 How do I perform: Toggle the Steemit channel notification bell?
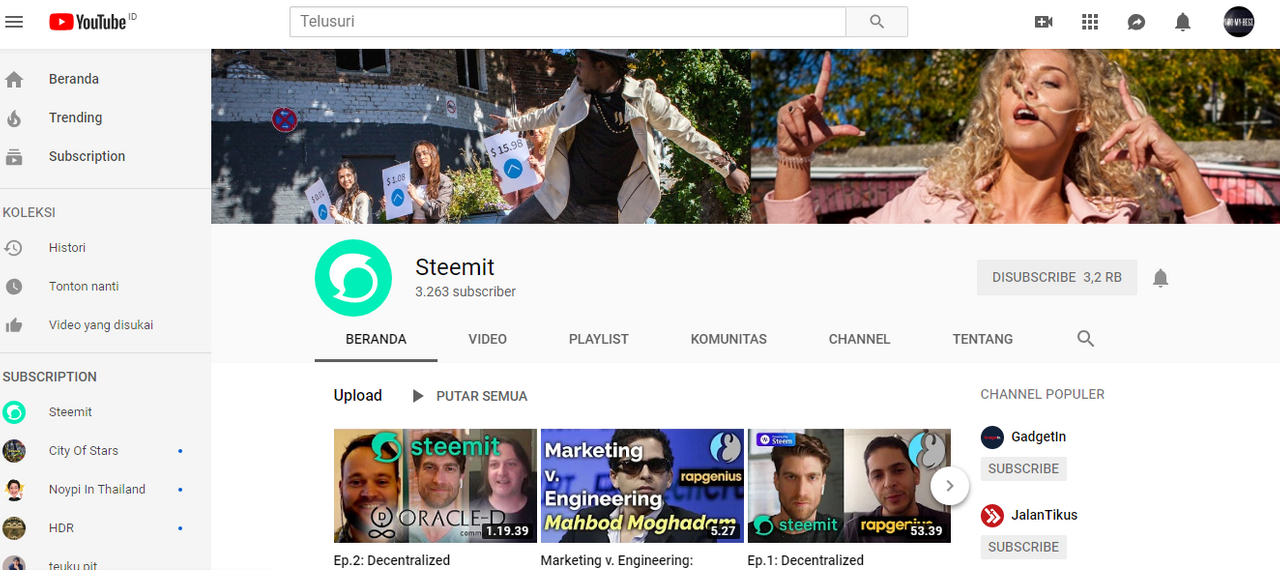point(1160,278)
